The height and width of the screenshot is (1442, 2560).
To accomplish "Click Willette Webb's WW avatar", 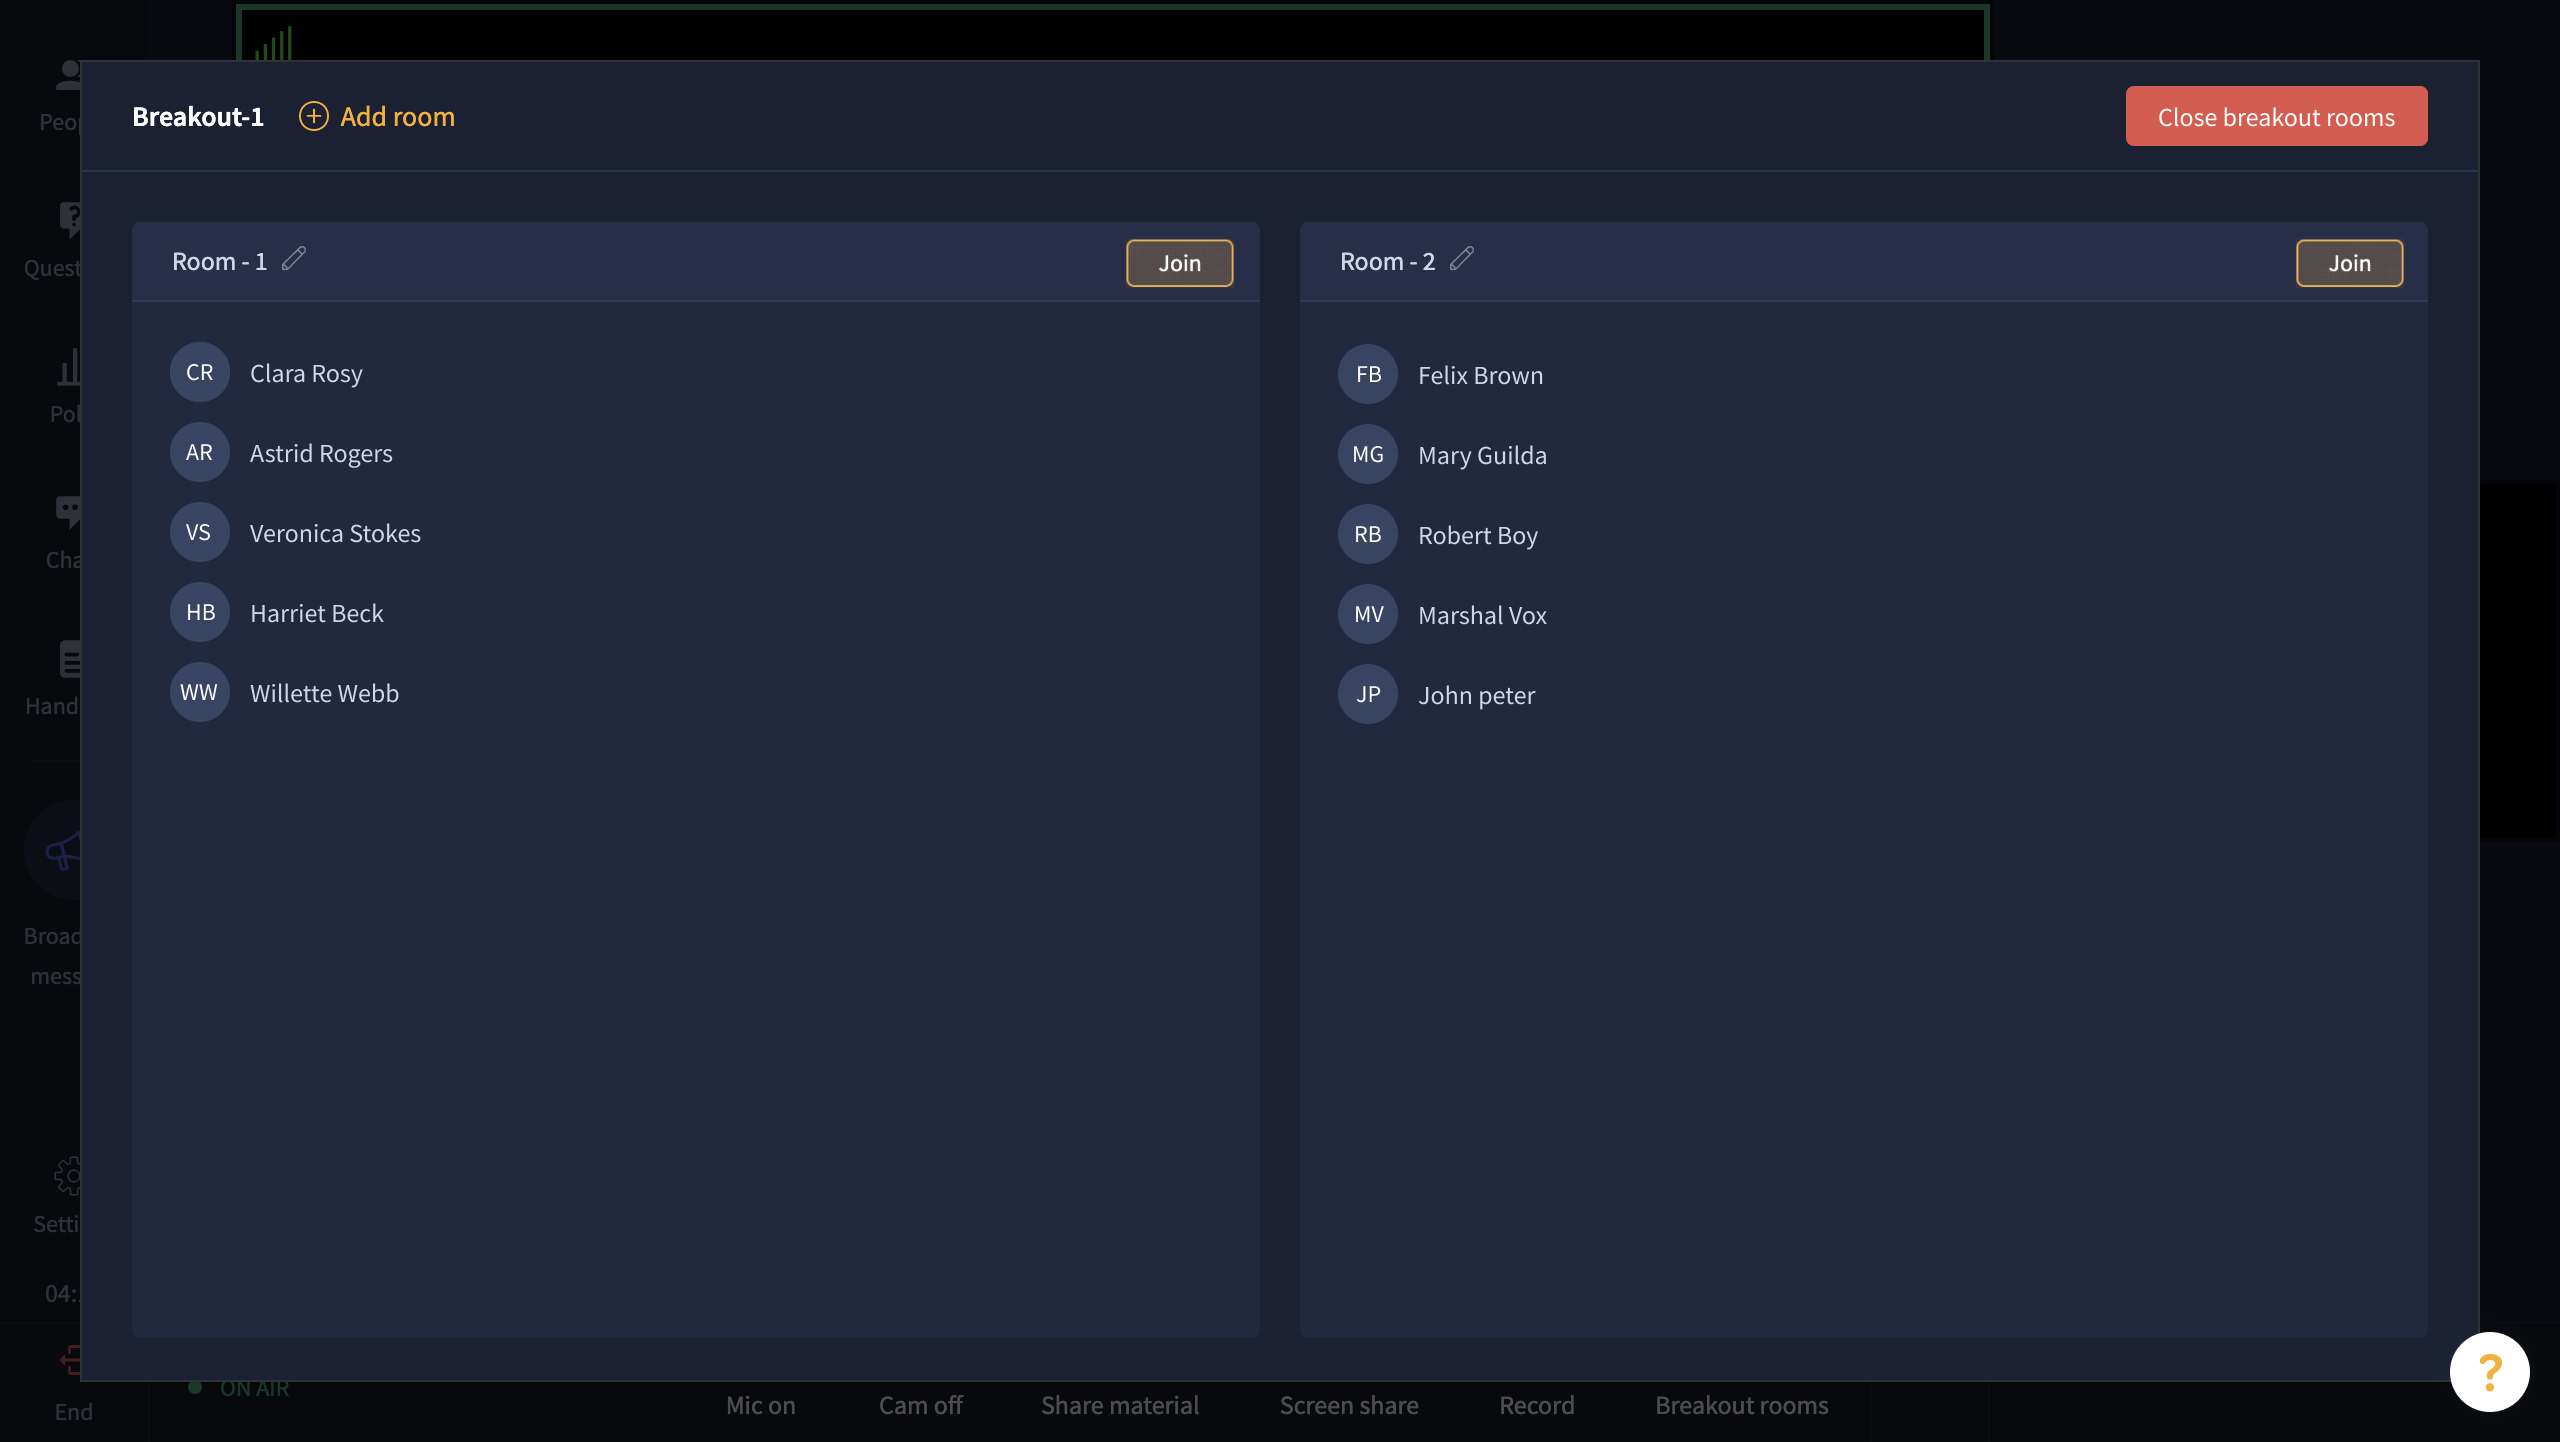I will pos(200,693).
